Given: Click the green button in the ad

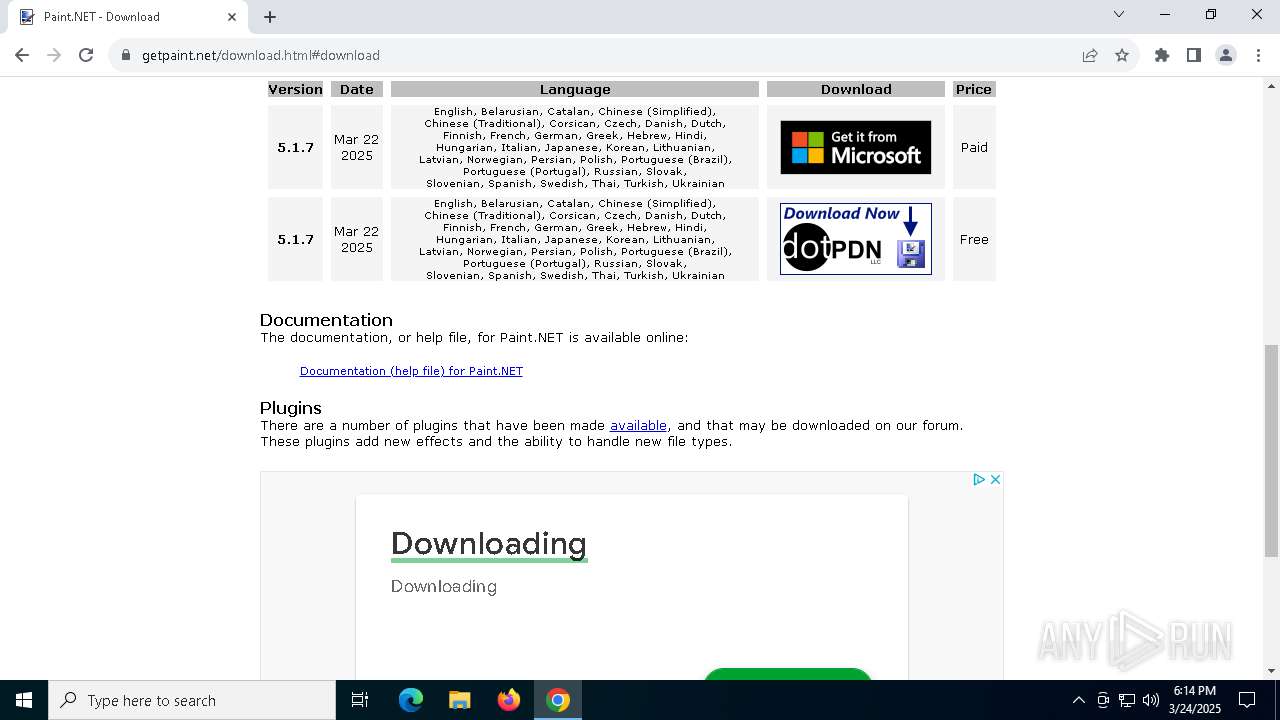Looking at the screenshot, I should pos(788,674).
